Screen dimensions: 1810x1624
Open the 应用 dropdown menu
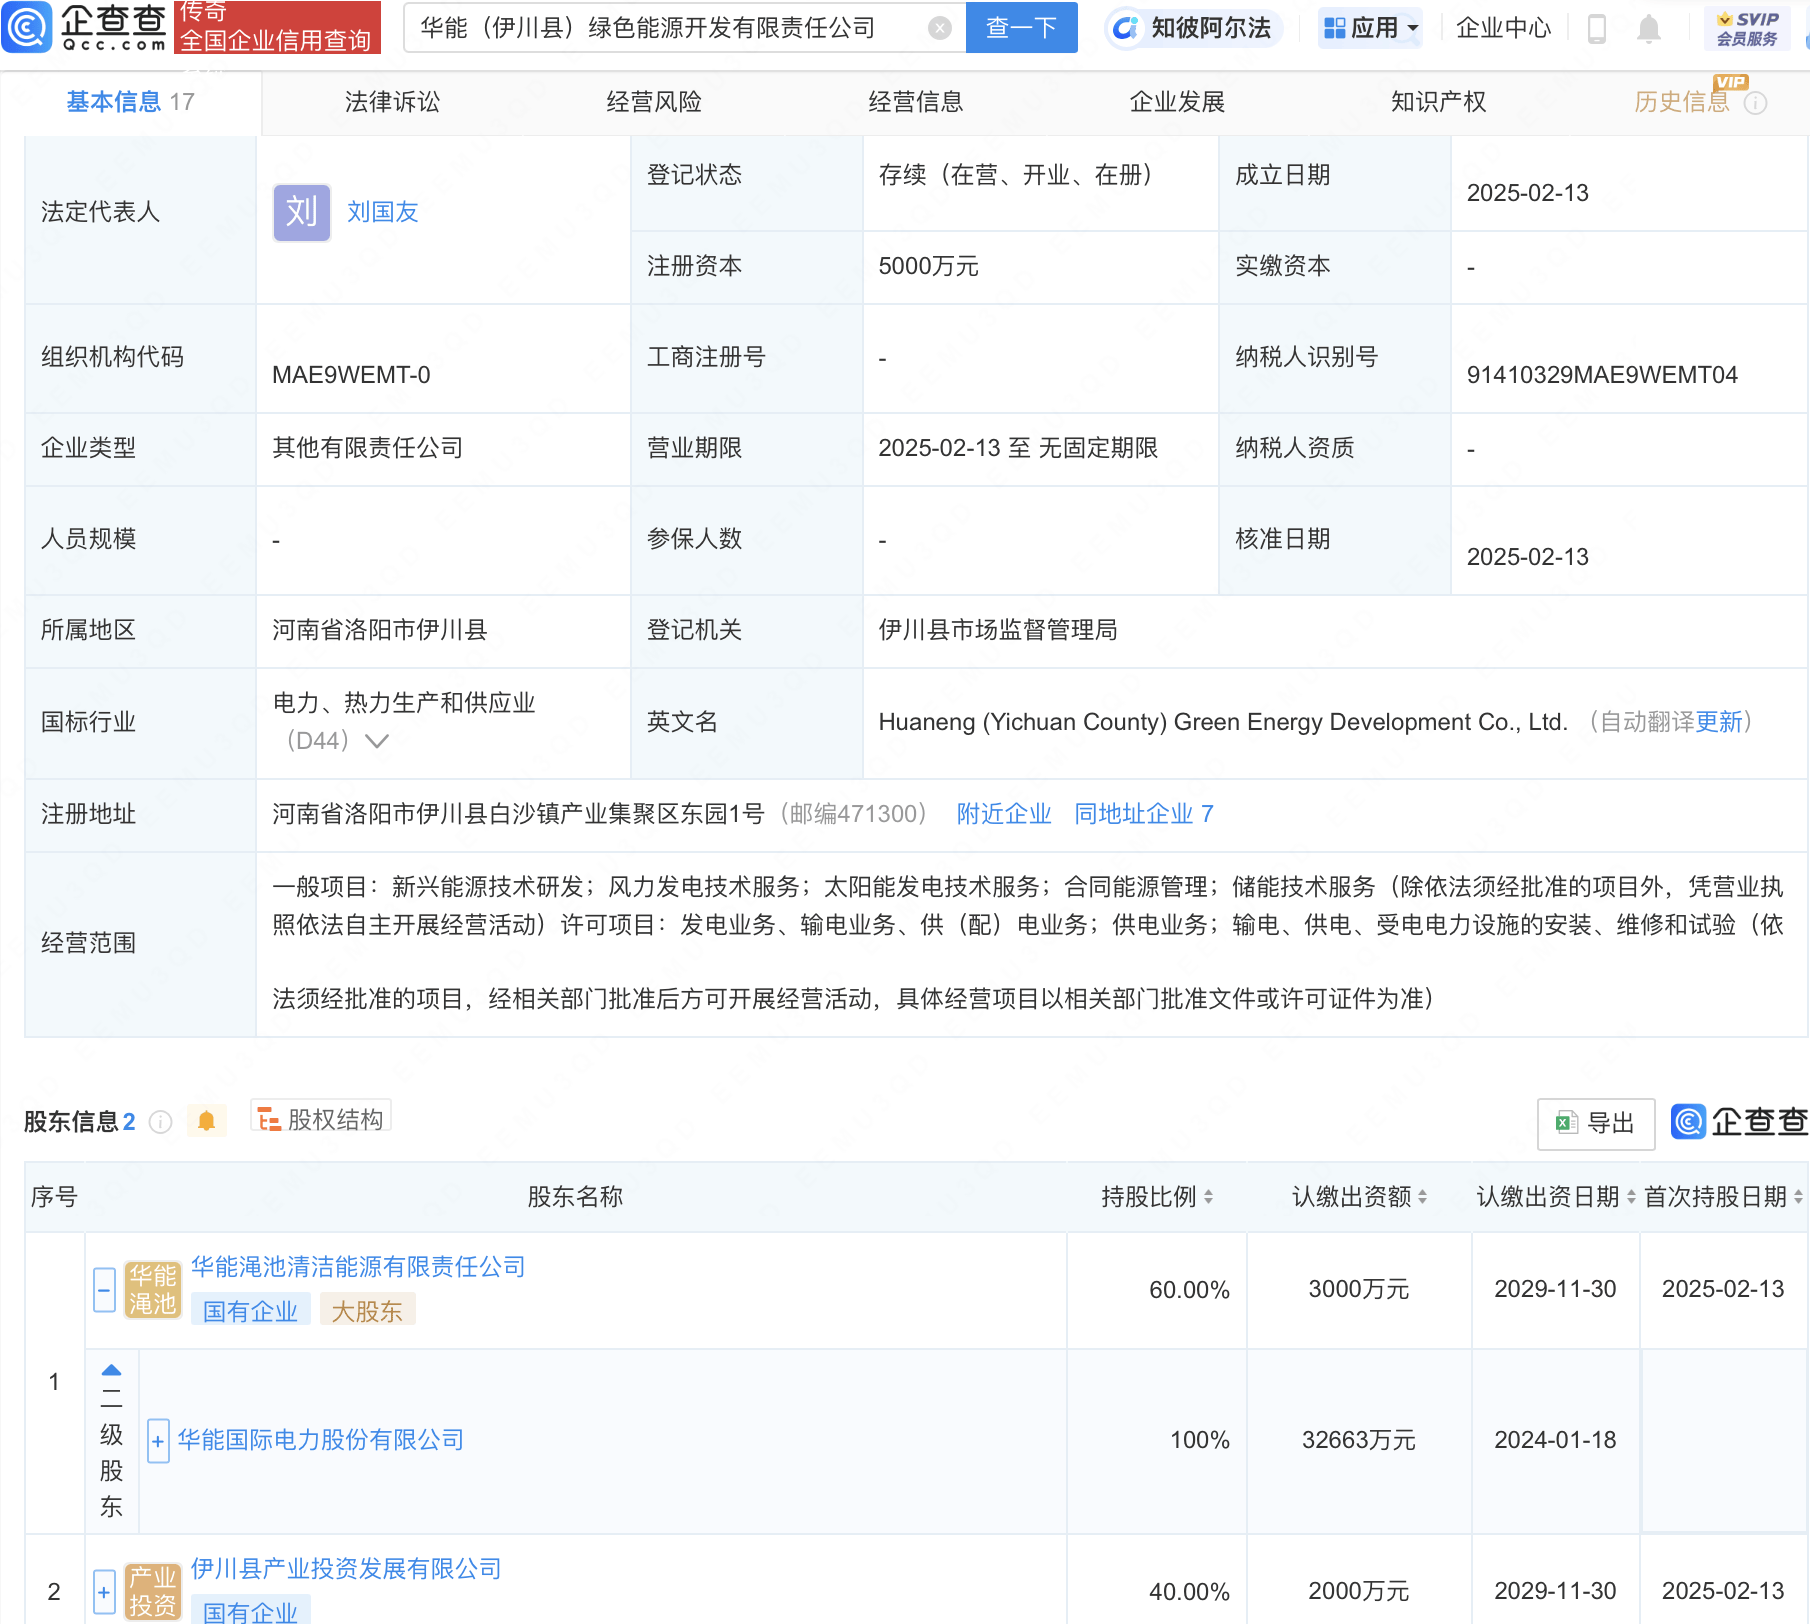click(x=1369, y=28)
